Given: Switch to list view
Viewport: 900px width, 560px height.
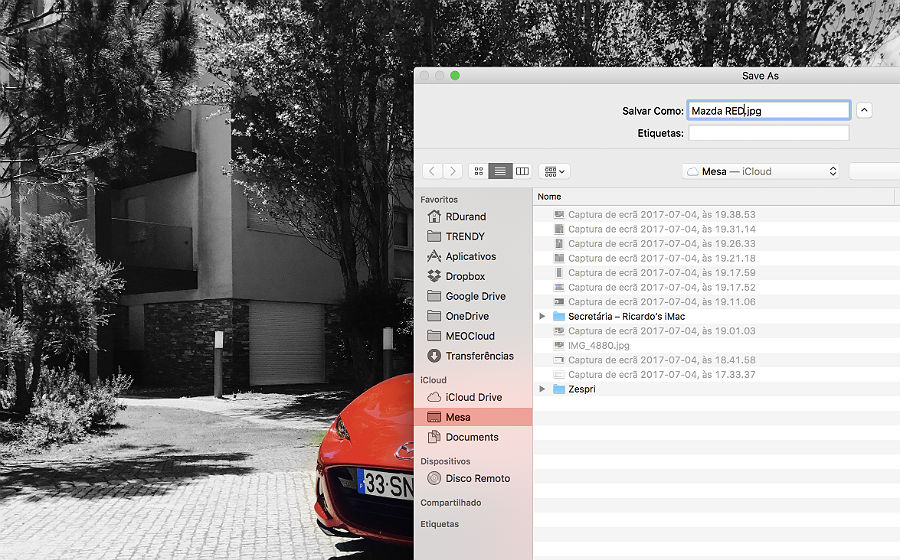Looking at the screenshot, I should (500, 171).
